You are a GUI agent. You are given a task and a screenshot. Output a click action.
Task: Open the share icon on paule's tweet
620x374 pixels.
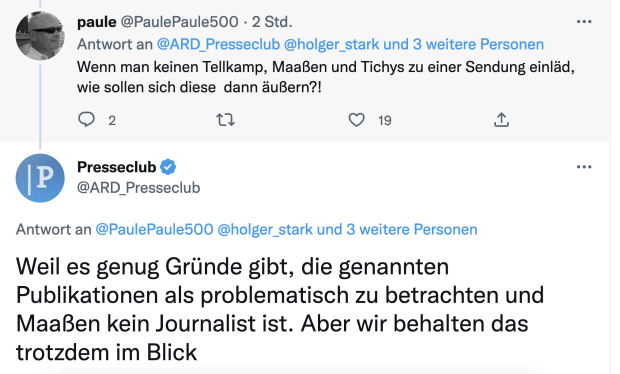501,119
